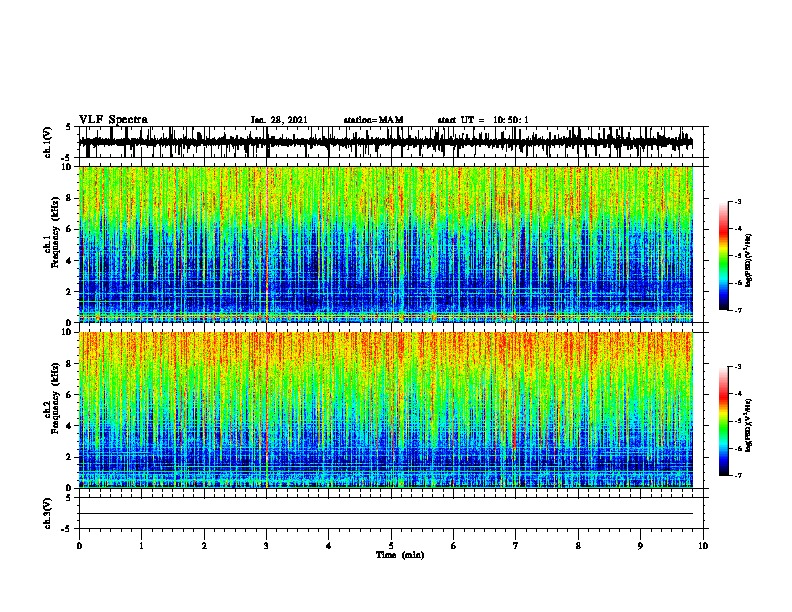Click time axis tick label "4"
792x612 pixels.
329,546
